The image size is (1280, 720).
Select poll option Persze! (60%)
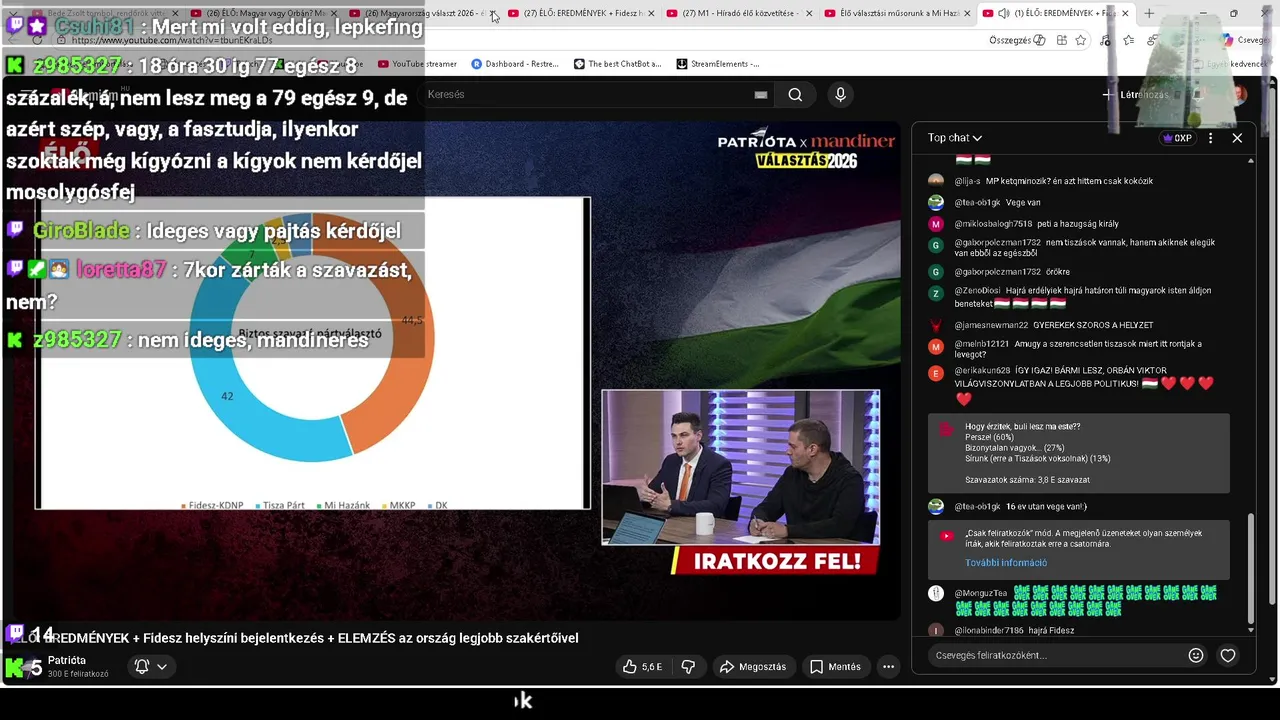coord(989,437)
